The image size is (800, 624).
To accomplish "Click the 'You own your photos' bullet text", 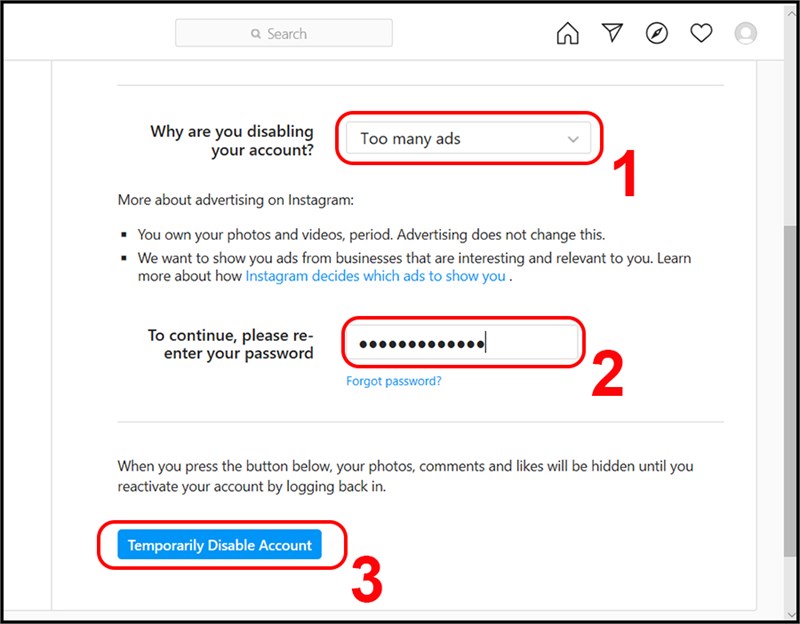I will (370, 235).
